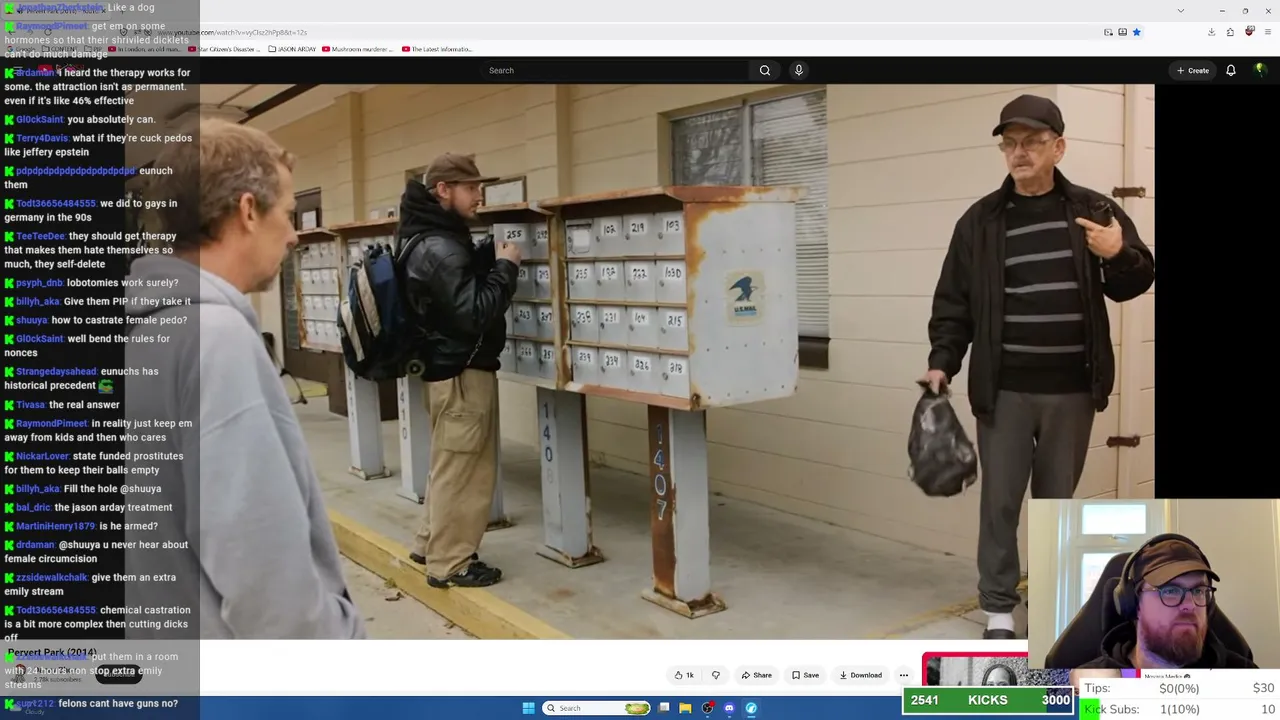Open Task View on the taskbar
The height and width of the screenshot is (720, 1280).
coord(664,708)
